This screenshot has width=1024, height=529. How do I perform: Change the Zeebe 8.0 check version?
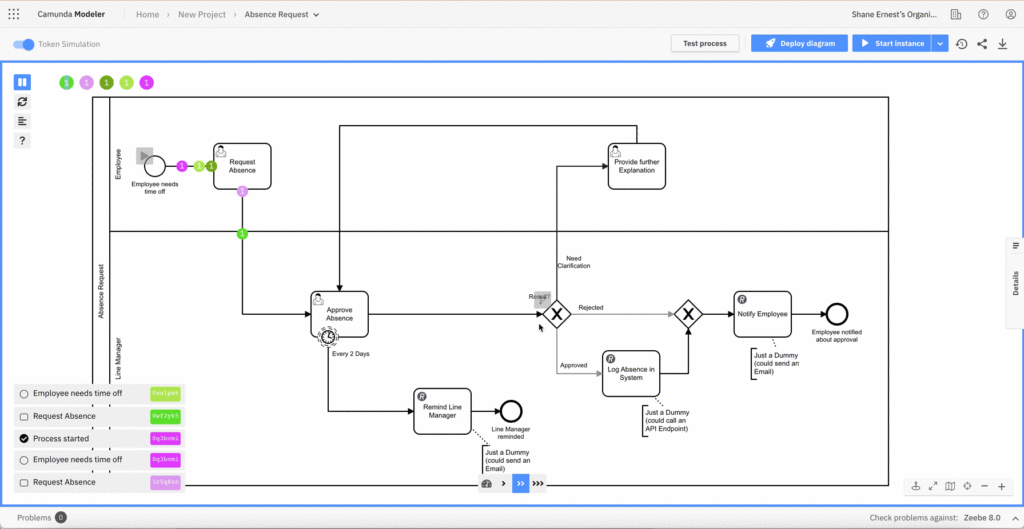pos(980,517)
